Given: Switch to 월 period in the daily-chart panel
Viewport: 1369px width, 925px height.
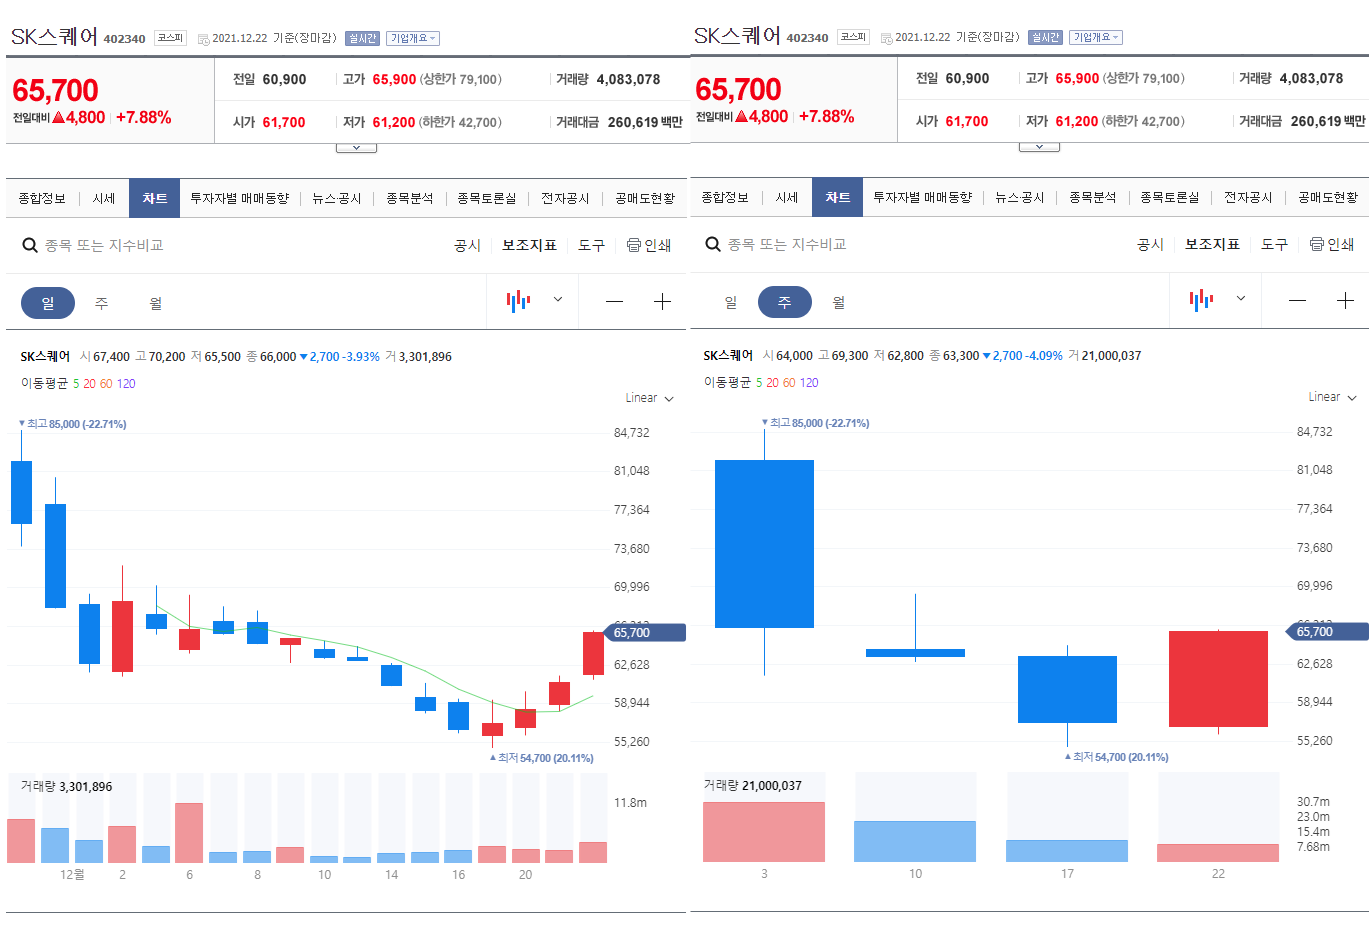Looking at the screenshot, I should click(156, 303).
